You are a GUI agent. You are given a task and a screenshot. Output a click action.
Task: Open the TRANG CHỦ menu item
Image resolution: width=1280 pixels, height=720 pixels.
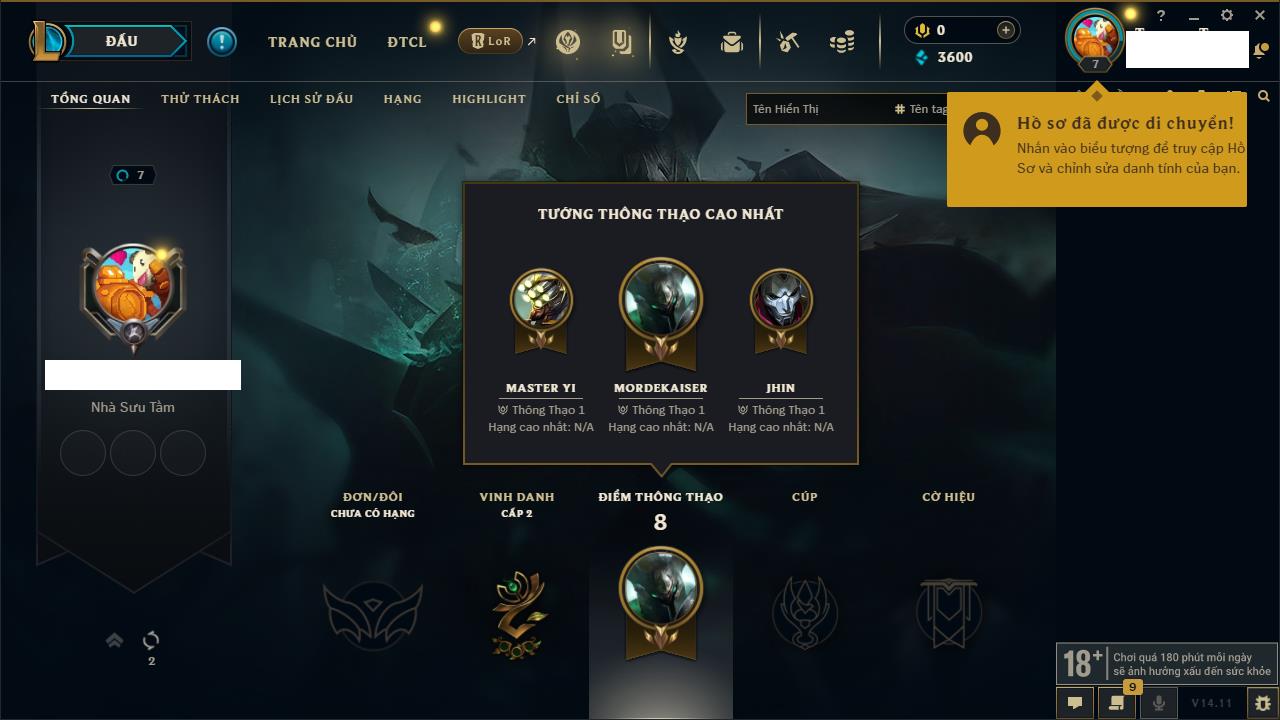coord(312,42)
